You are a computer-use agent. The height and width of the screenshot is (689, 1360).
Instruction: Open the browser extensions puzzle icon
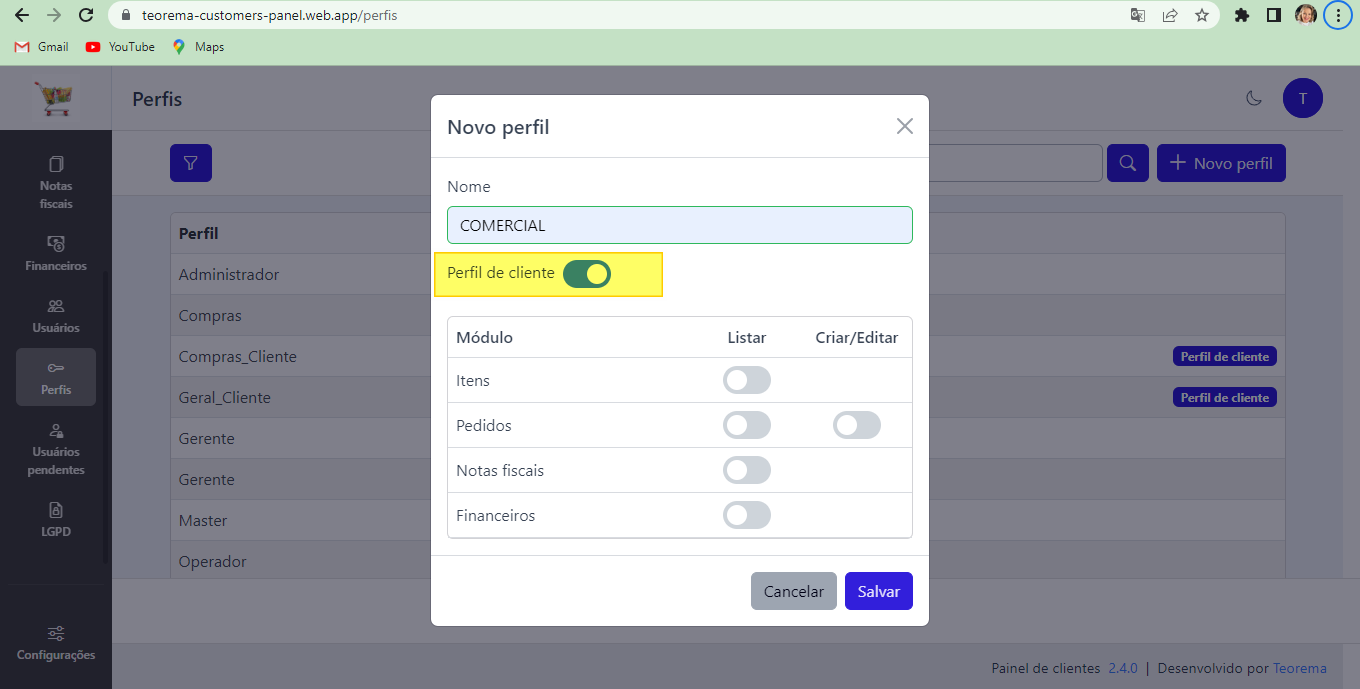1242,15
